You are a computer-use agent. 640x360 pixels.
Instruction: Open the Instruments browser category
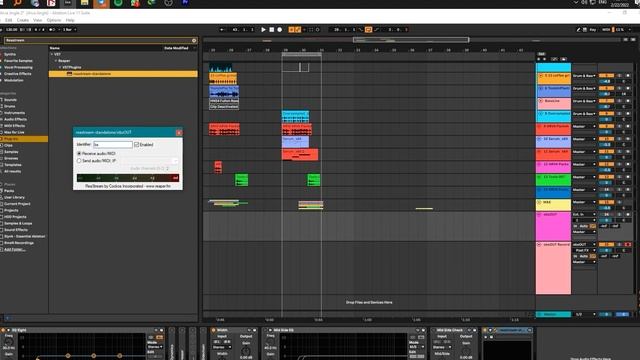[14, 113]
